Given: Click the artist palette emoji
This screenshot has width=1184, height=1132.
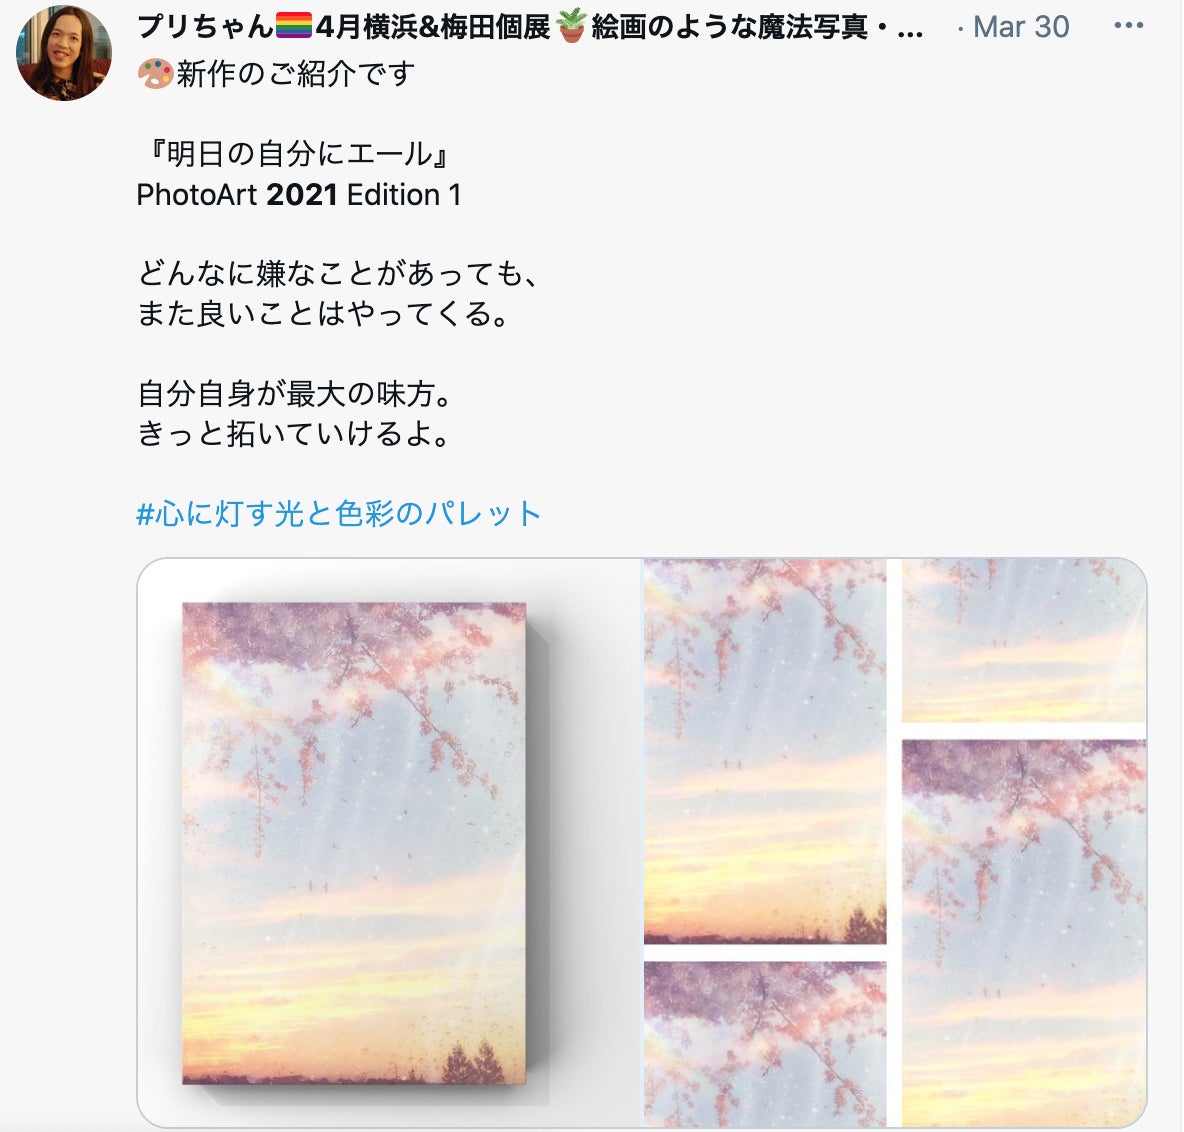Looking at the screenshot, I should point(156,74).
